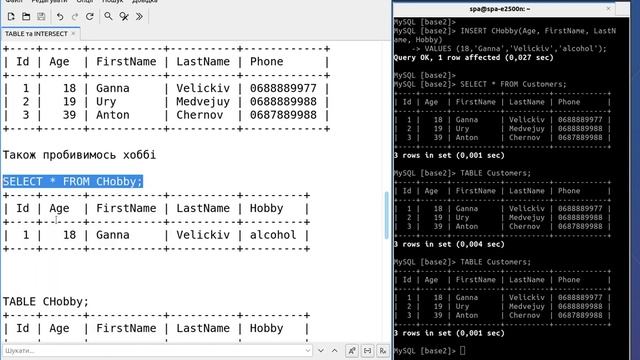640x360 pixels.
Task: Click the reload document circular arrow icon
Action: click(x=90, y=16)
